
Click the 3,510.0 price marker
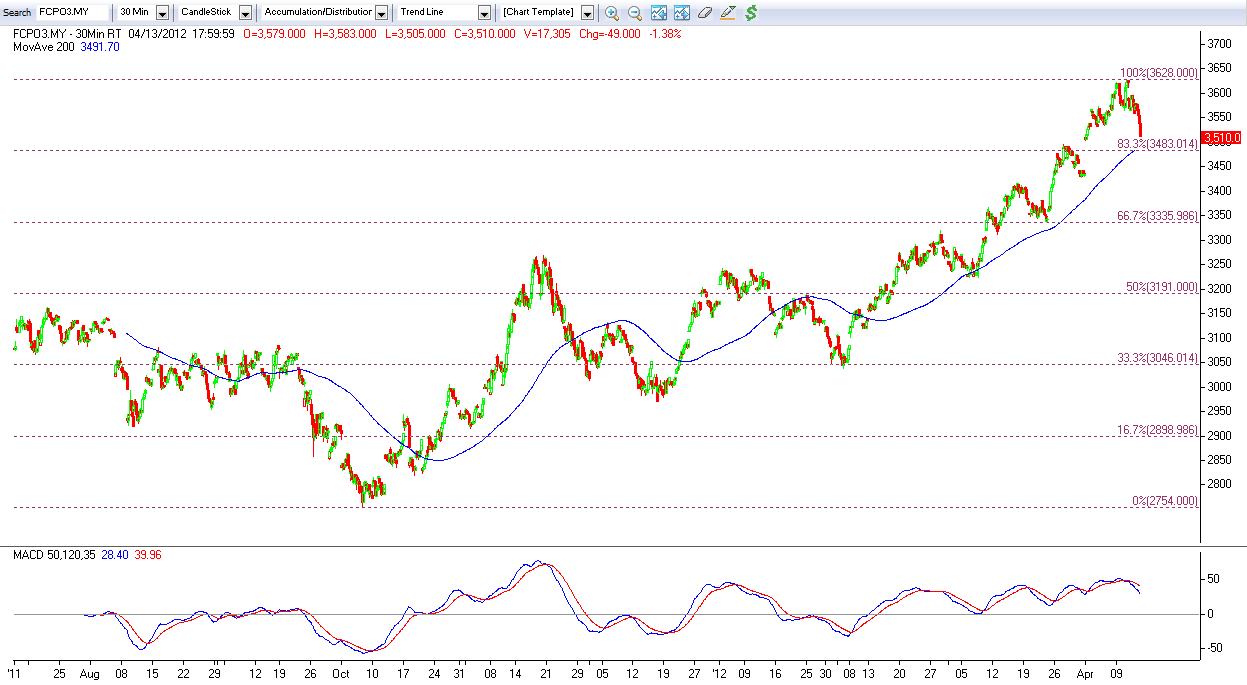click(1222, 138)
